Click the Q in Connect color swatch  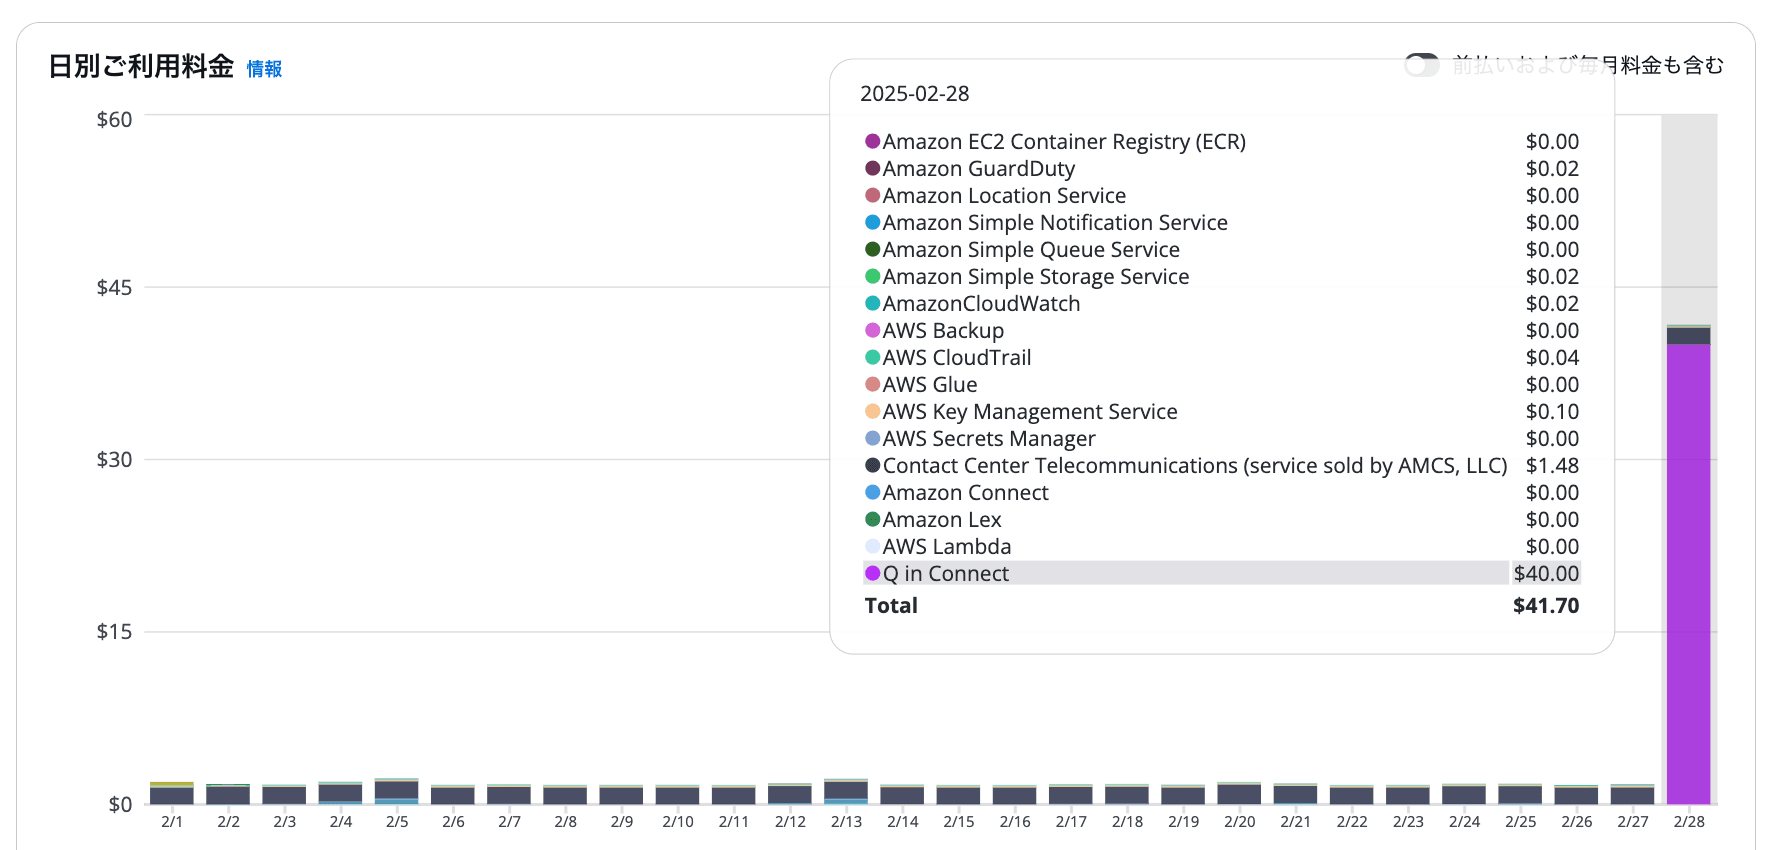[x=872, y=573]
